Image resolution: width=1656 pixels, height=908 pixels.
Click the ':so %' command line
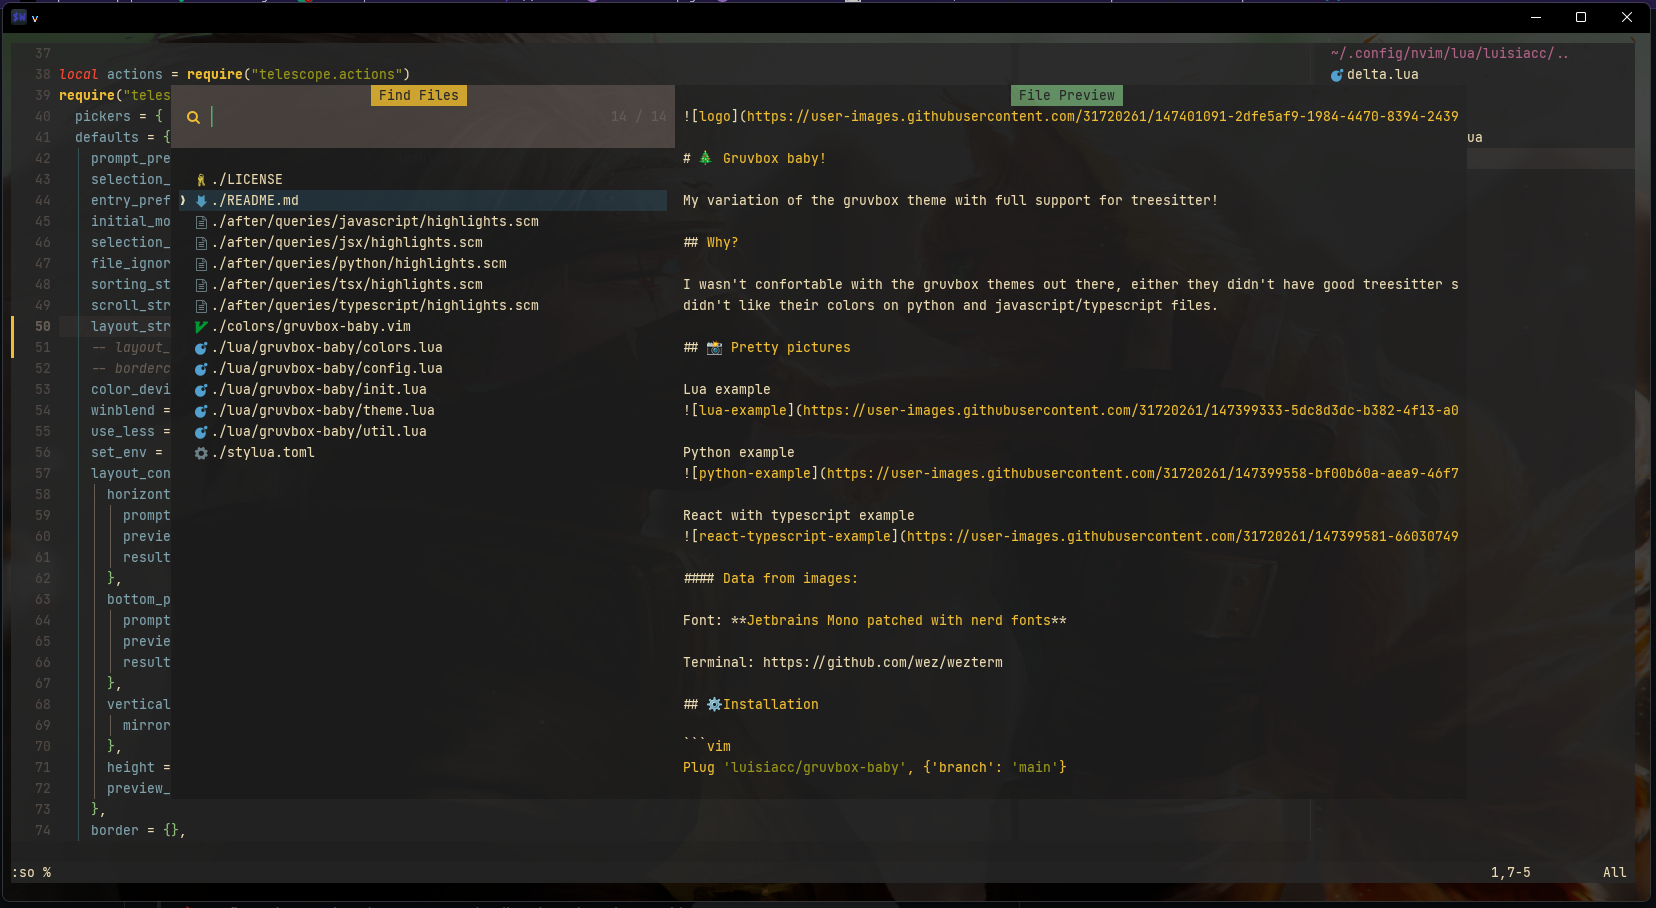tap(31, 873)
